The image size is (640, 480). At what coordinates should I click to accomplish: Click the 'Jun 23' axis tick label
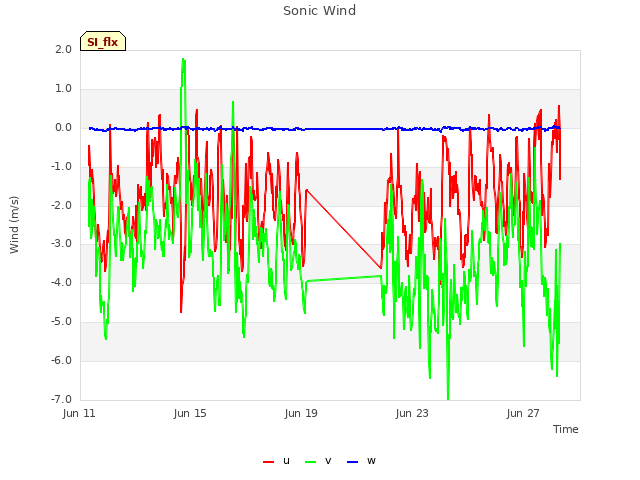pos(412,413)
